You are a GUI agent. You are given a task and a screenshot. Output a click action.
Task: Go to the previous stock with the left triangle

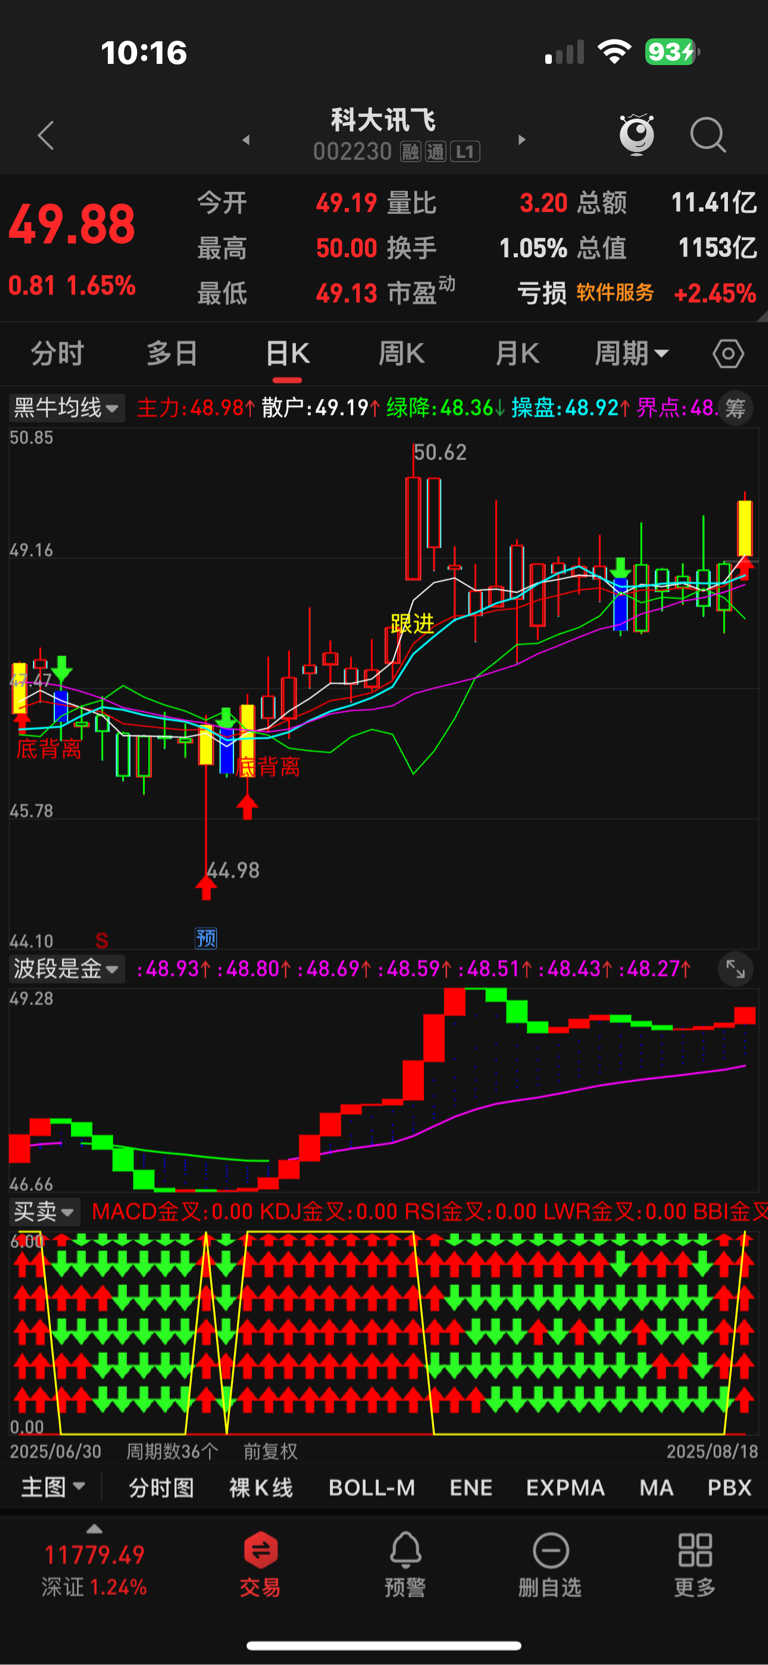246,140
